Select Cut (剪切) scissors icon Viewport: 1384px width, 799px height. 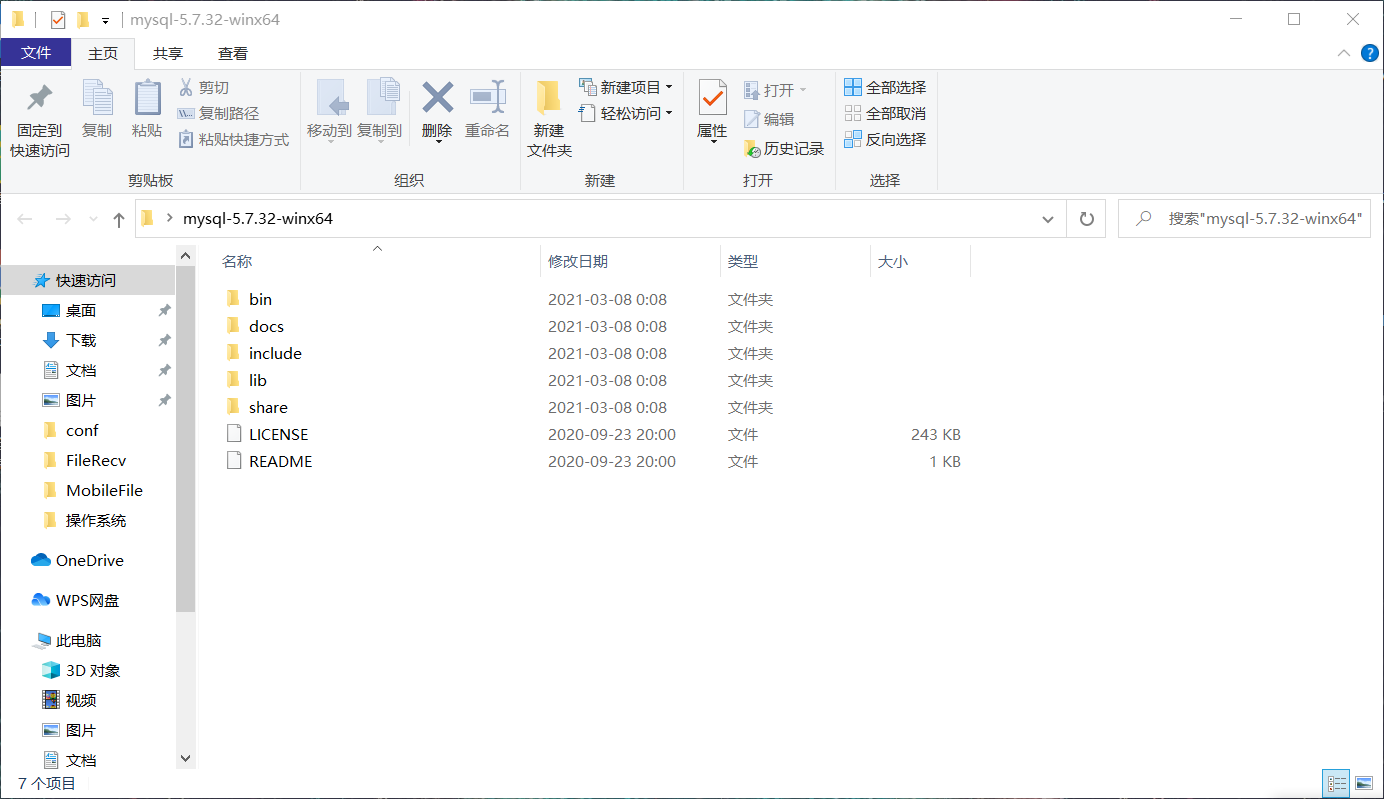[186, 88]
